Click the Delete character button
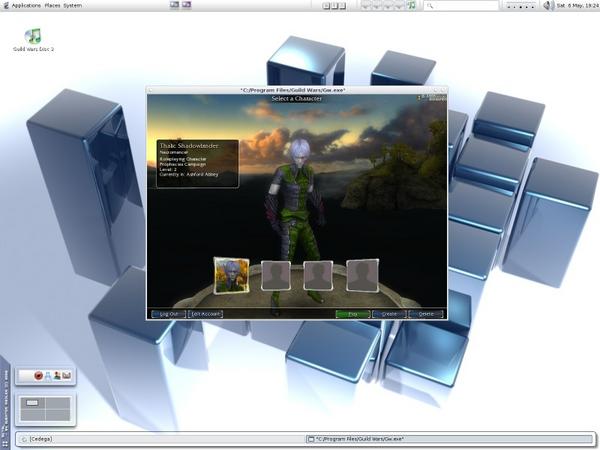 click(x=426, y=314)
